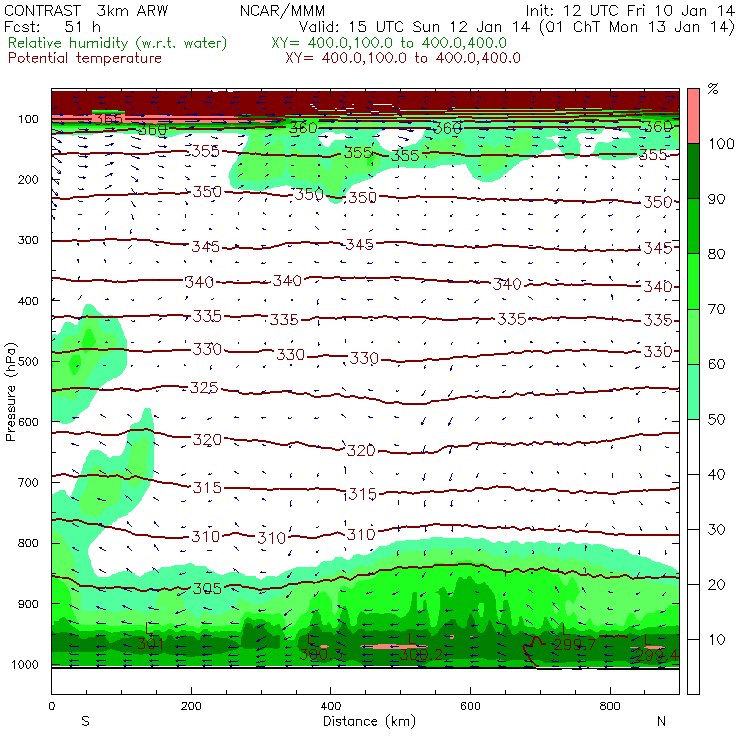Image resolution: width=740 pixels, height=740 pixels.
Task: Click the colorbar '90' tick label
Action: (x=716, y=199)
